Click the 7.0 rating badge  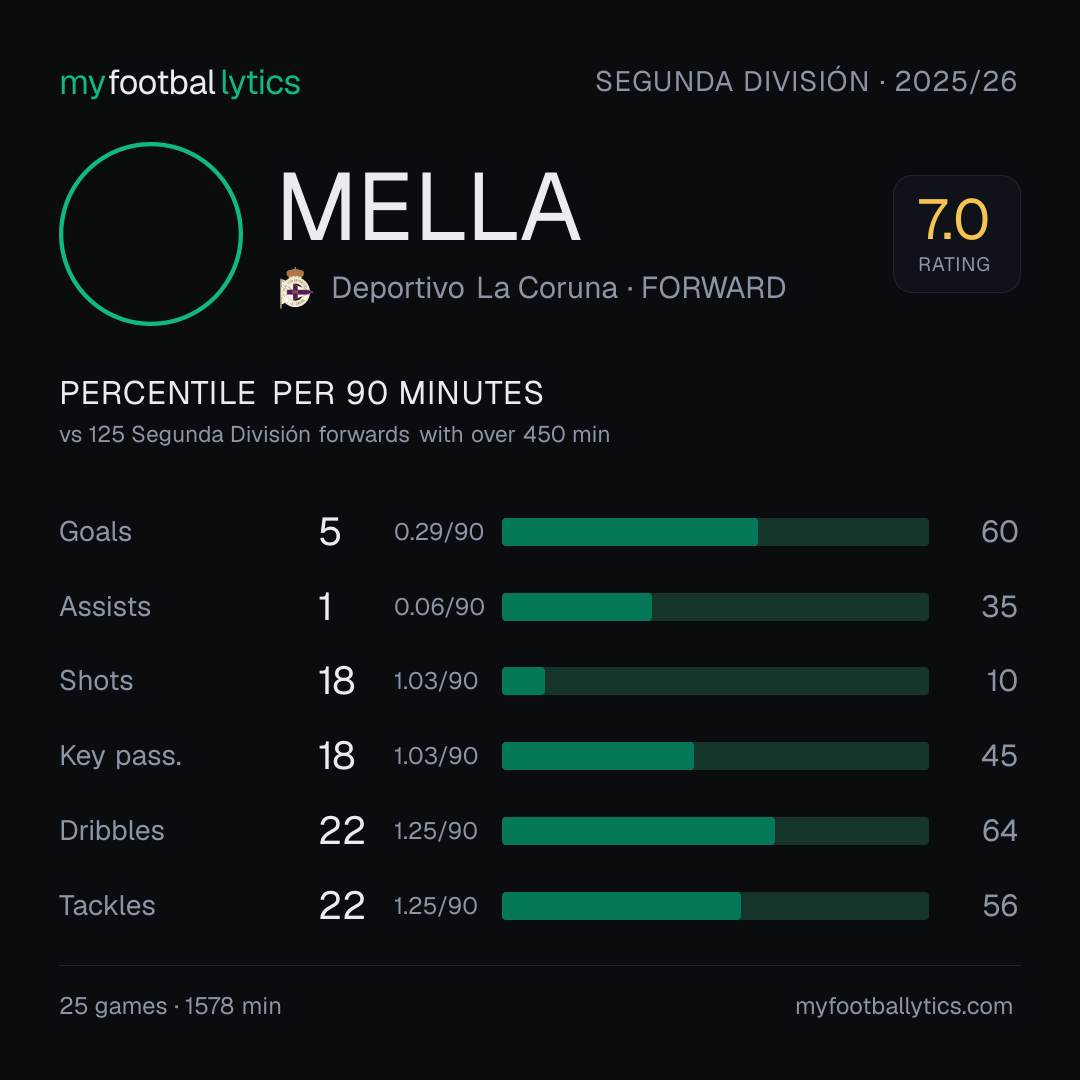[956, 233]
